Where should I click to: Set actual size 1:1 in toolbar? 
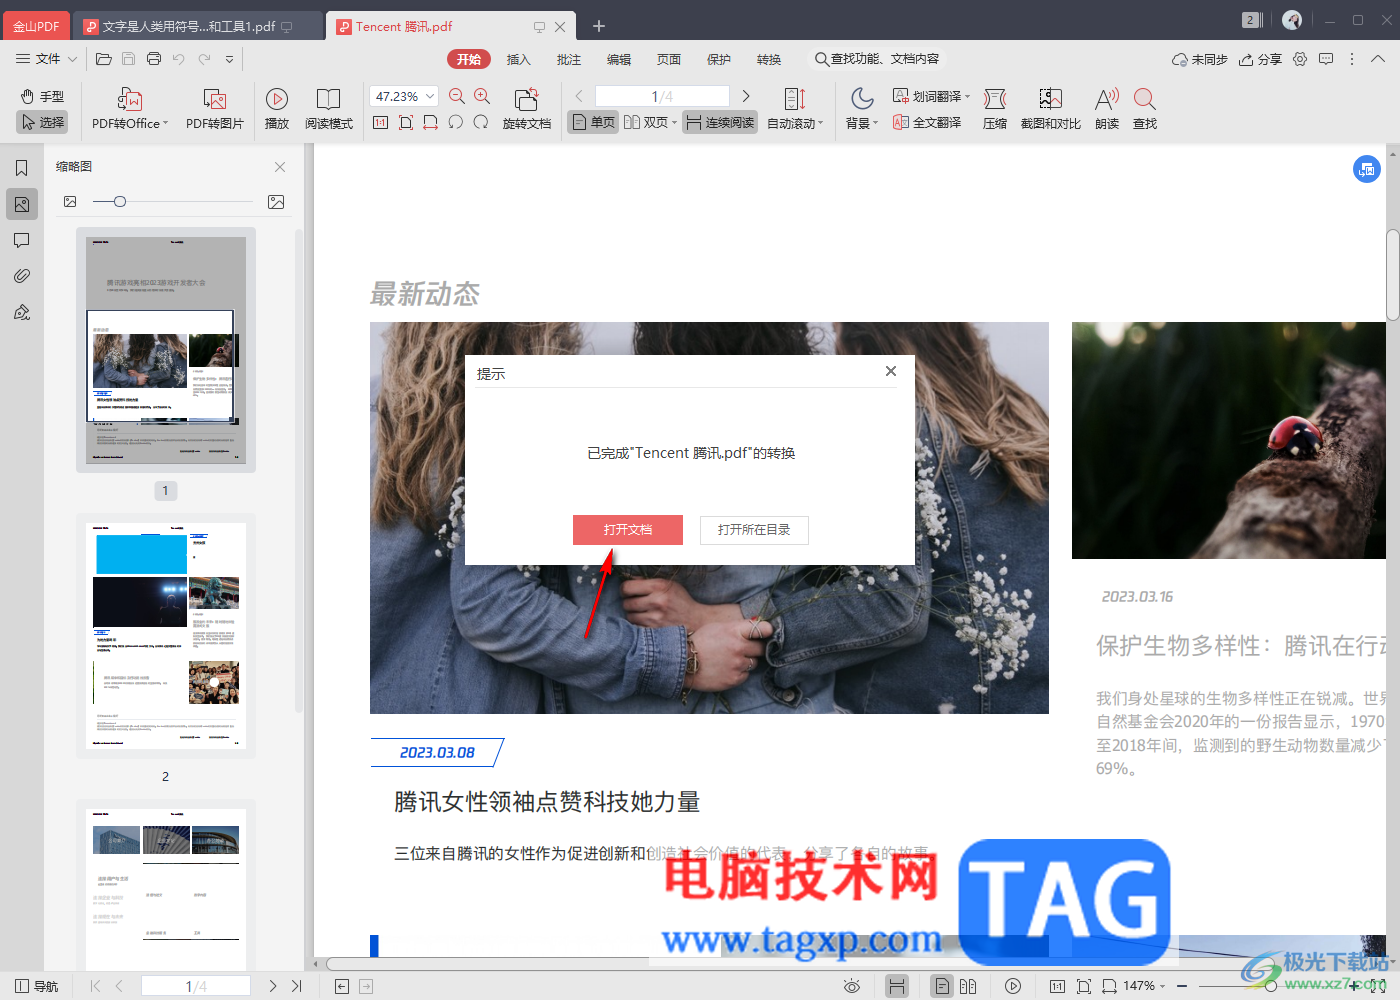[x=380, y=122]
